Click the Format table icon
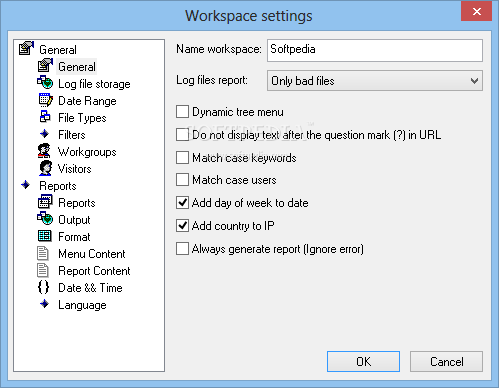 [x=44, y=236]
